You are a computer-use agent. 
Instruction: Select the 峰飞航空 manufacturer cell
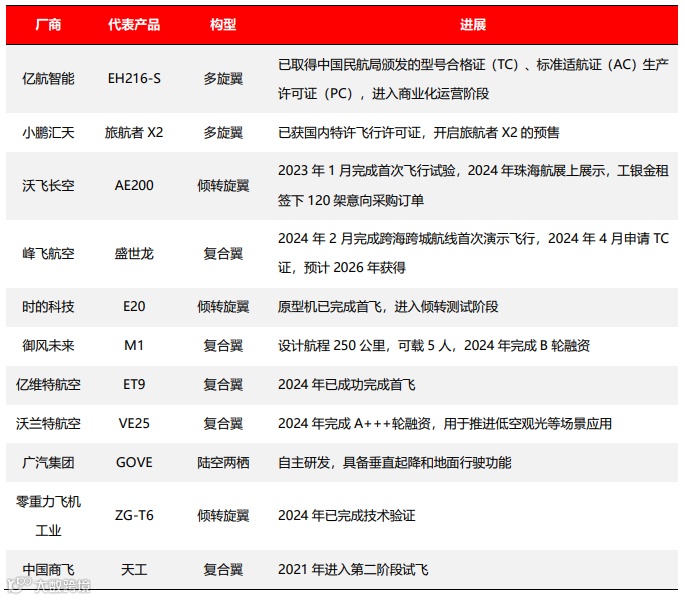tap(48, 253)
